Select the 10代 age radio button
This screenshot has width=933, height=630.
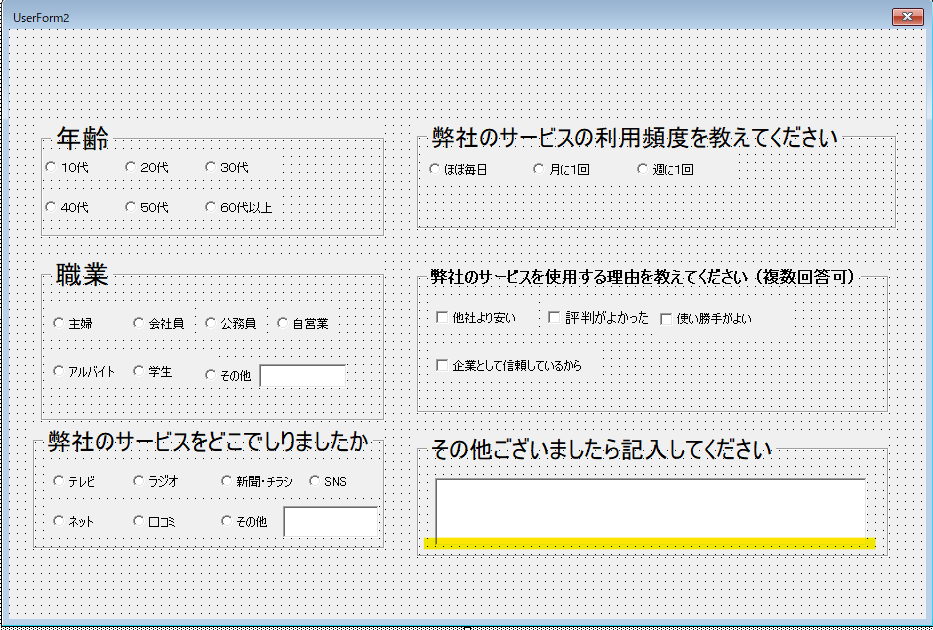click(51, 166)
